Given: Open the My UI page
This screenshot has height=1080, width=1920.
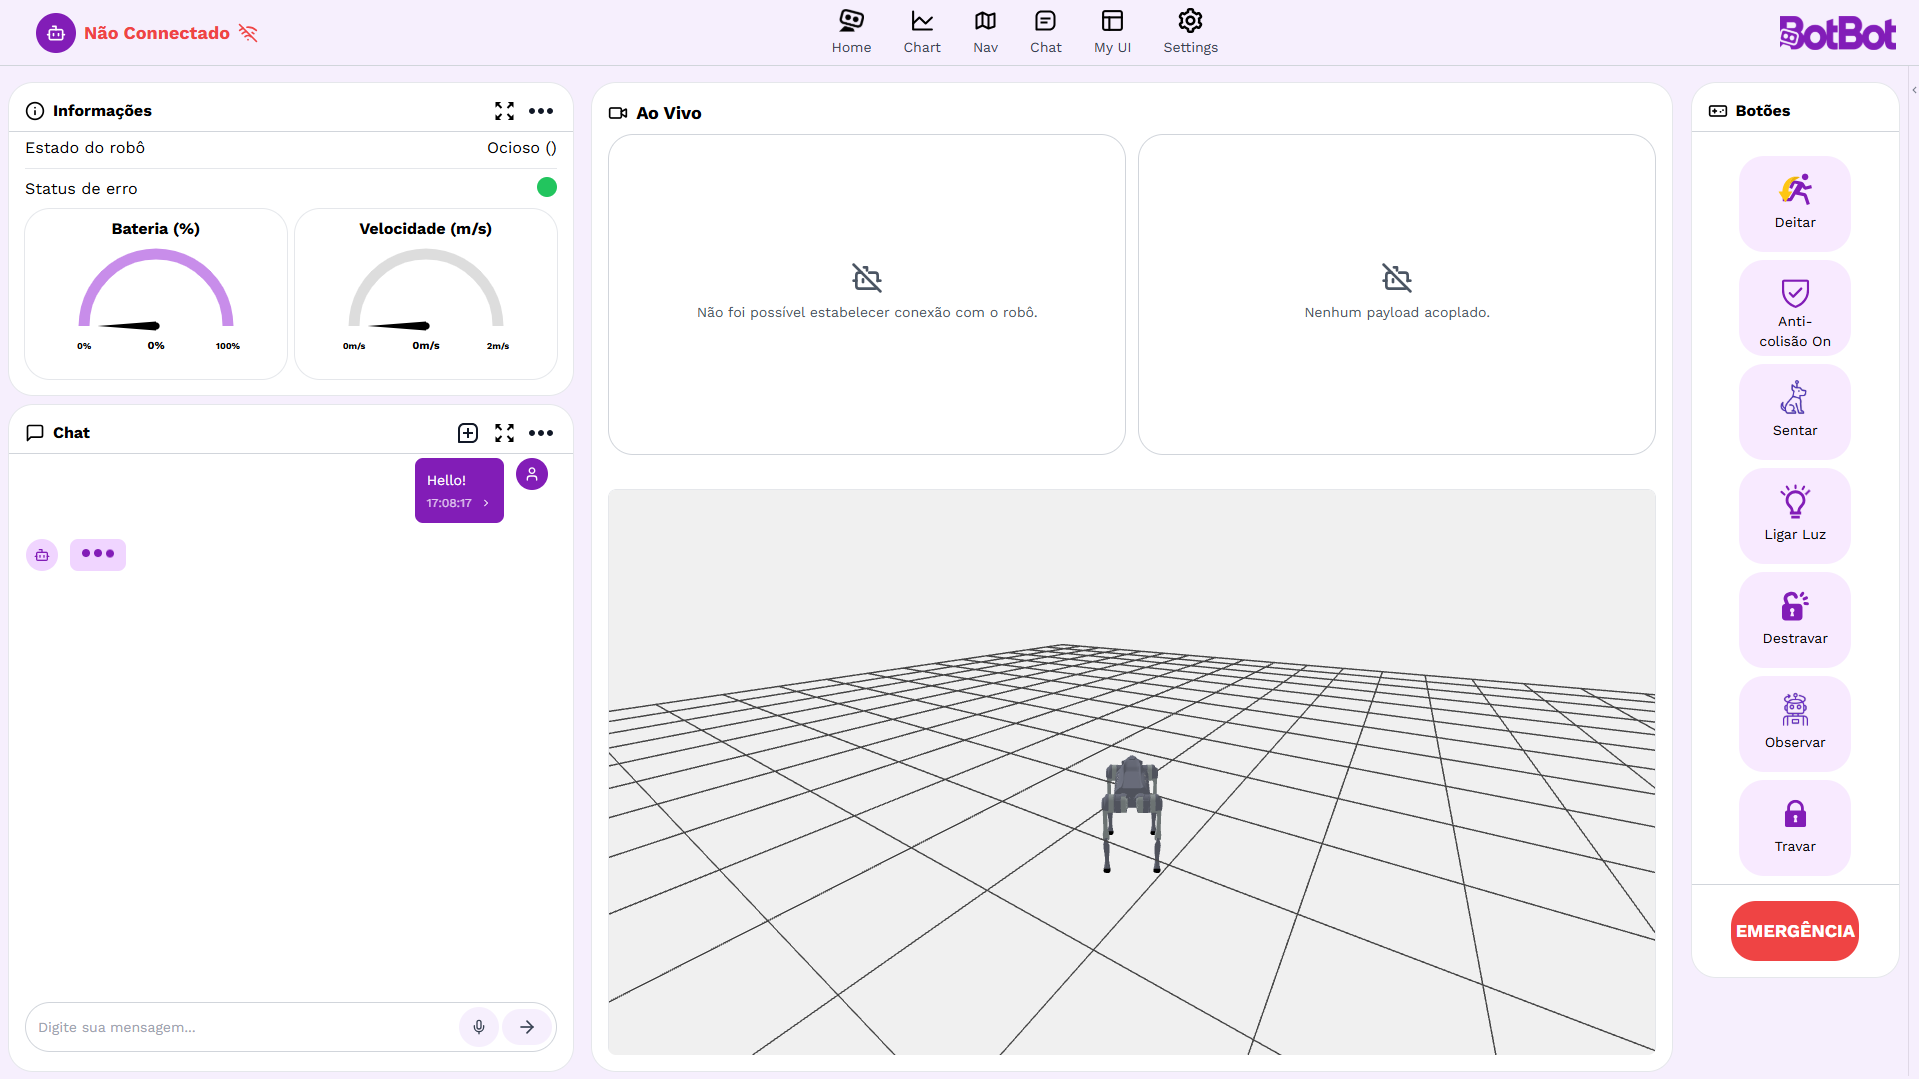Looking at the screenshot, I should (x=1111, y=31).
